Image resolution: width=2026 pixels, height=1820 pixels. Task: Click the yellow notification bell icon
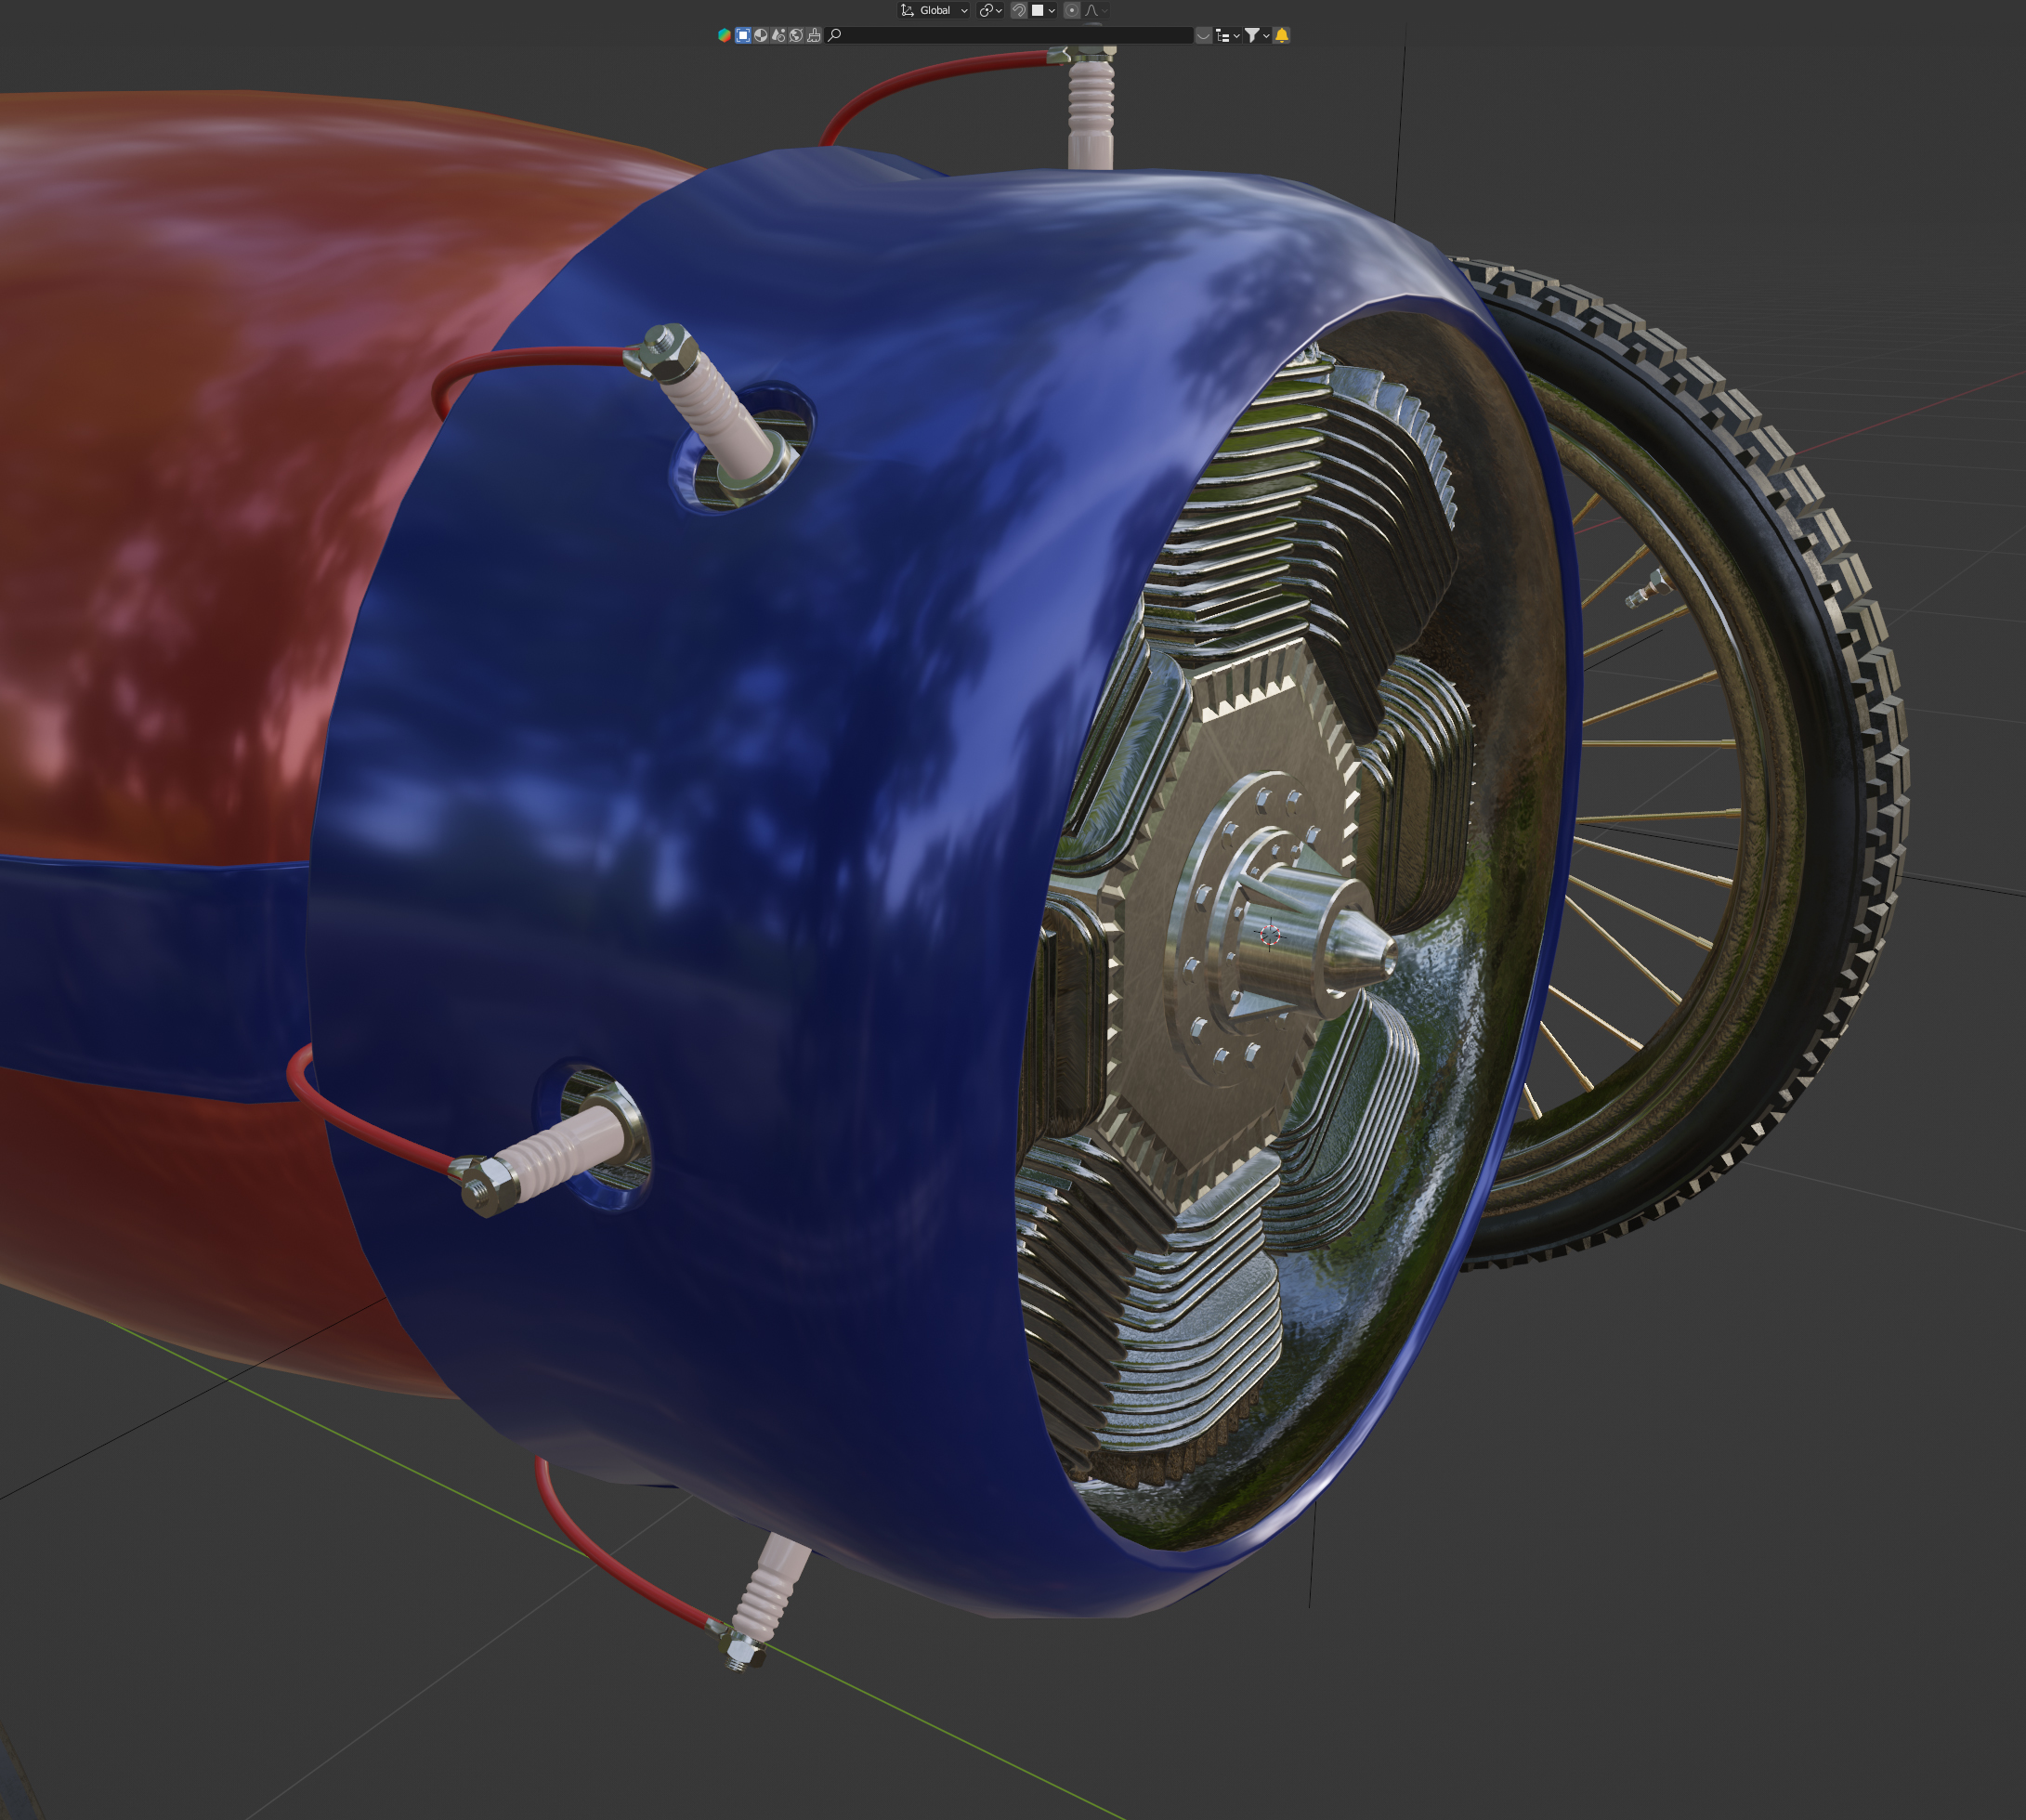(1281, 35)
